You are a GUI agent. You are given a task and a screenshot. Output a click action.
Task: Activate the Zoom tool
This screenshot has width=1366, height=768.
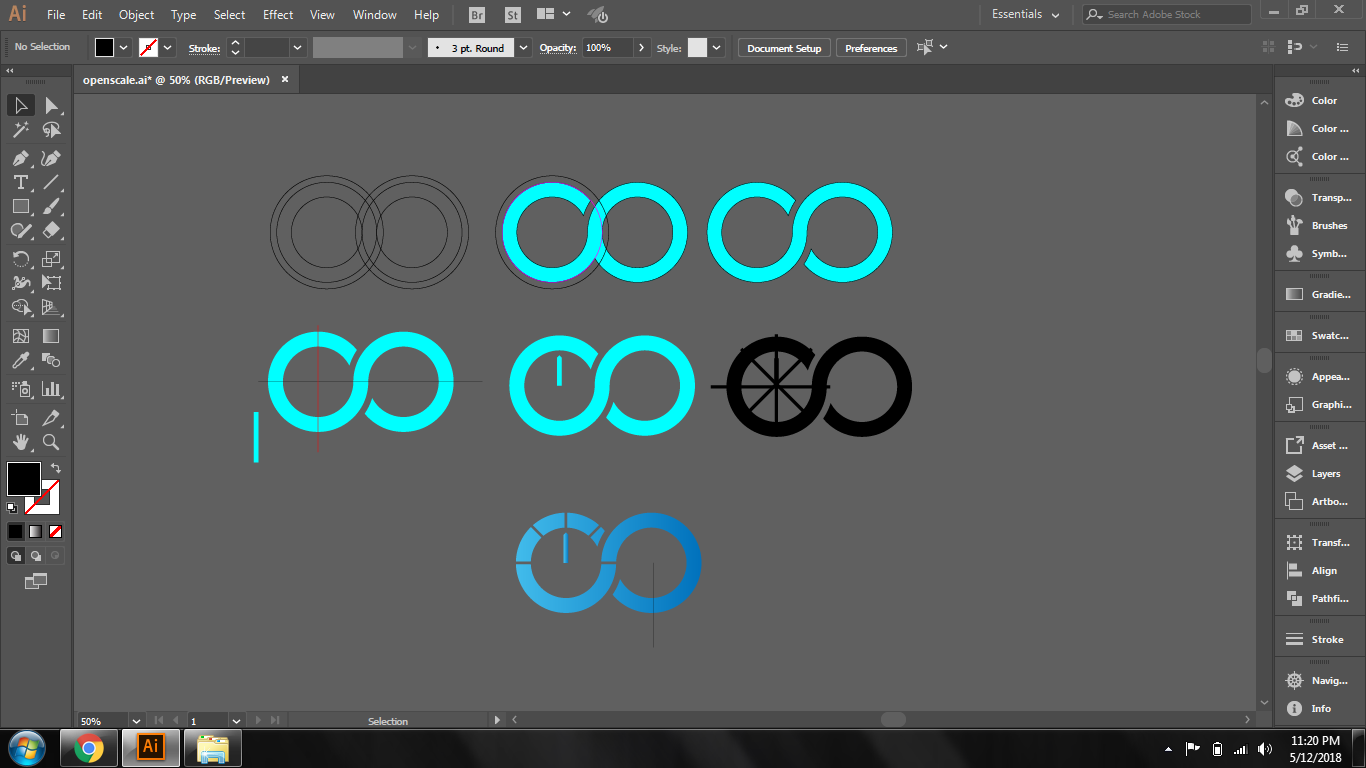tap(52, 441)
